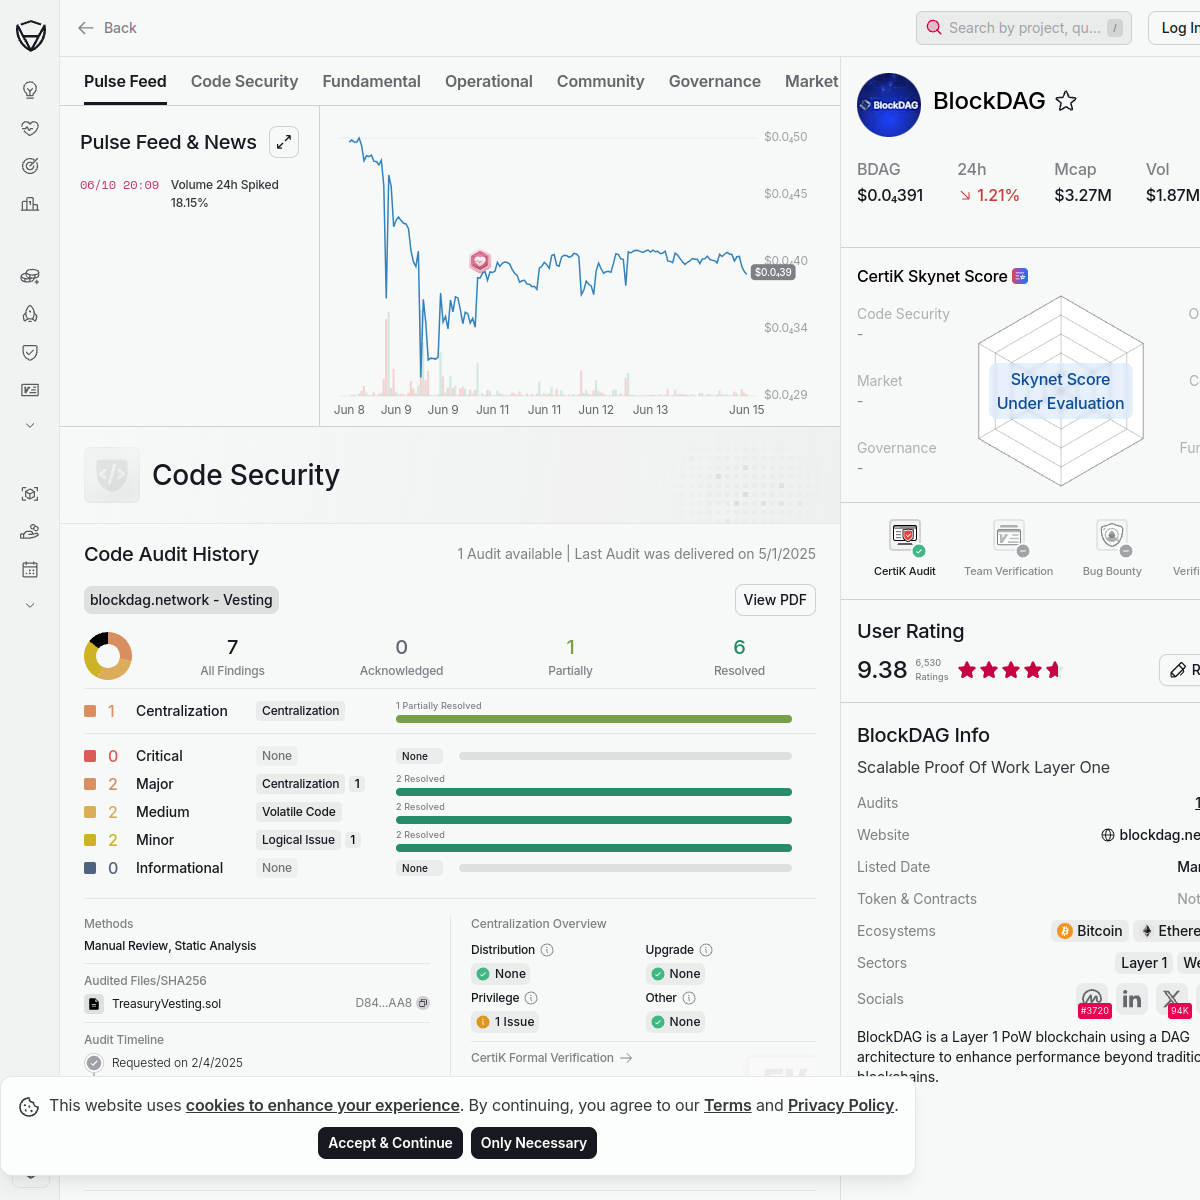Click the Major Centralization tag
1200x1200 pixels.
pos(301,784)
